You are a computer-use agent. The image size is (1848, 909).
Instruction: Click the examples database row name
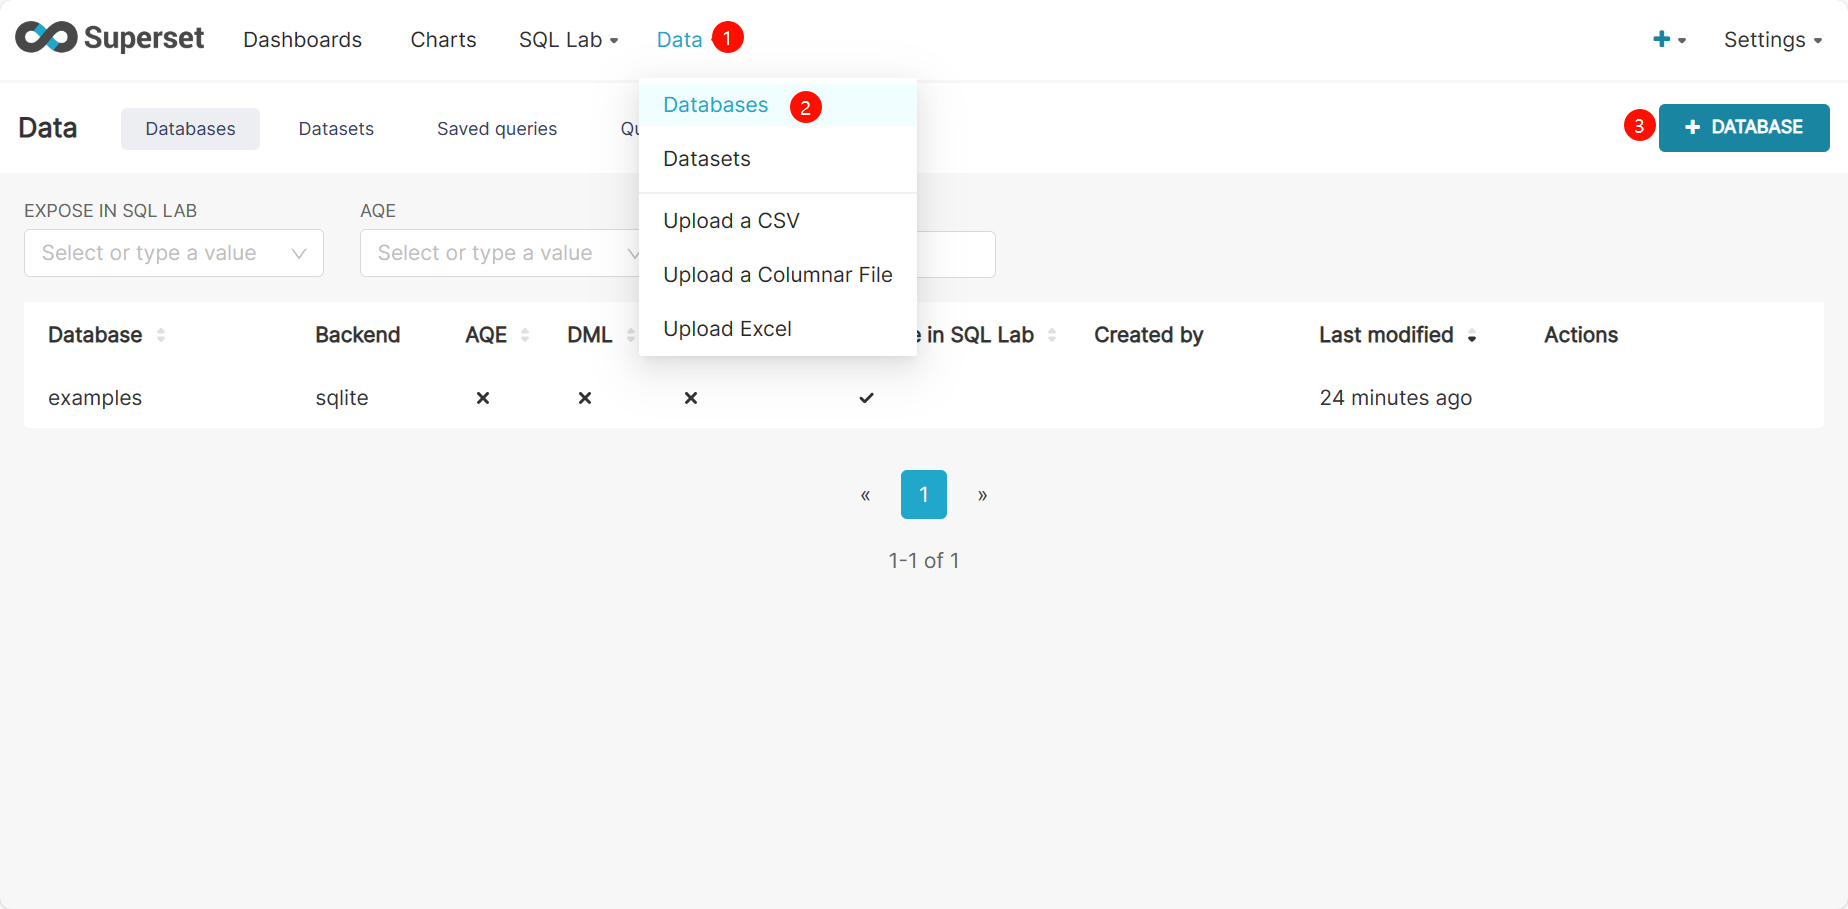click(95, 398)
